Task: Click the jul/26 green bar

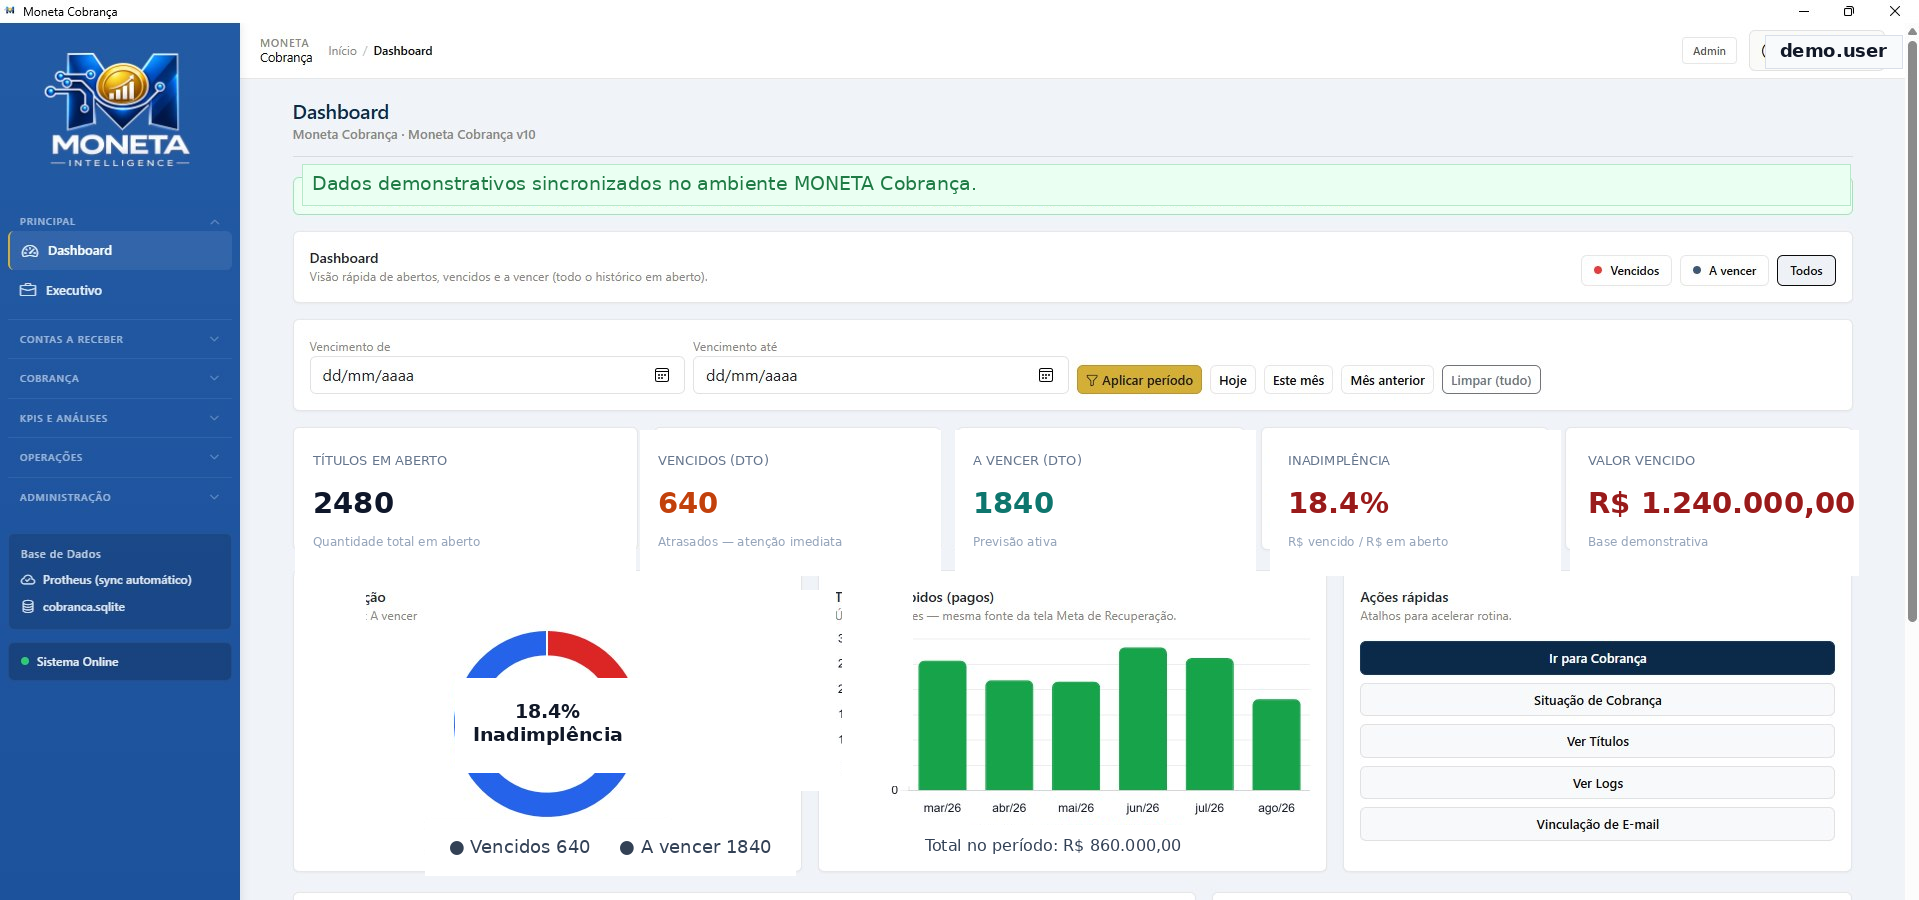Action: [x=1210, y=724]
